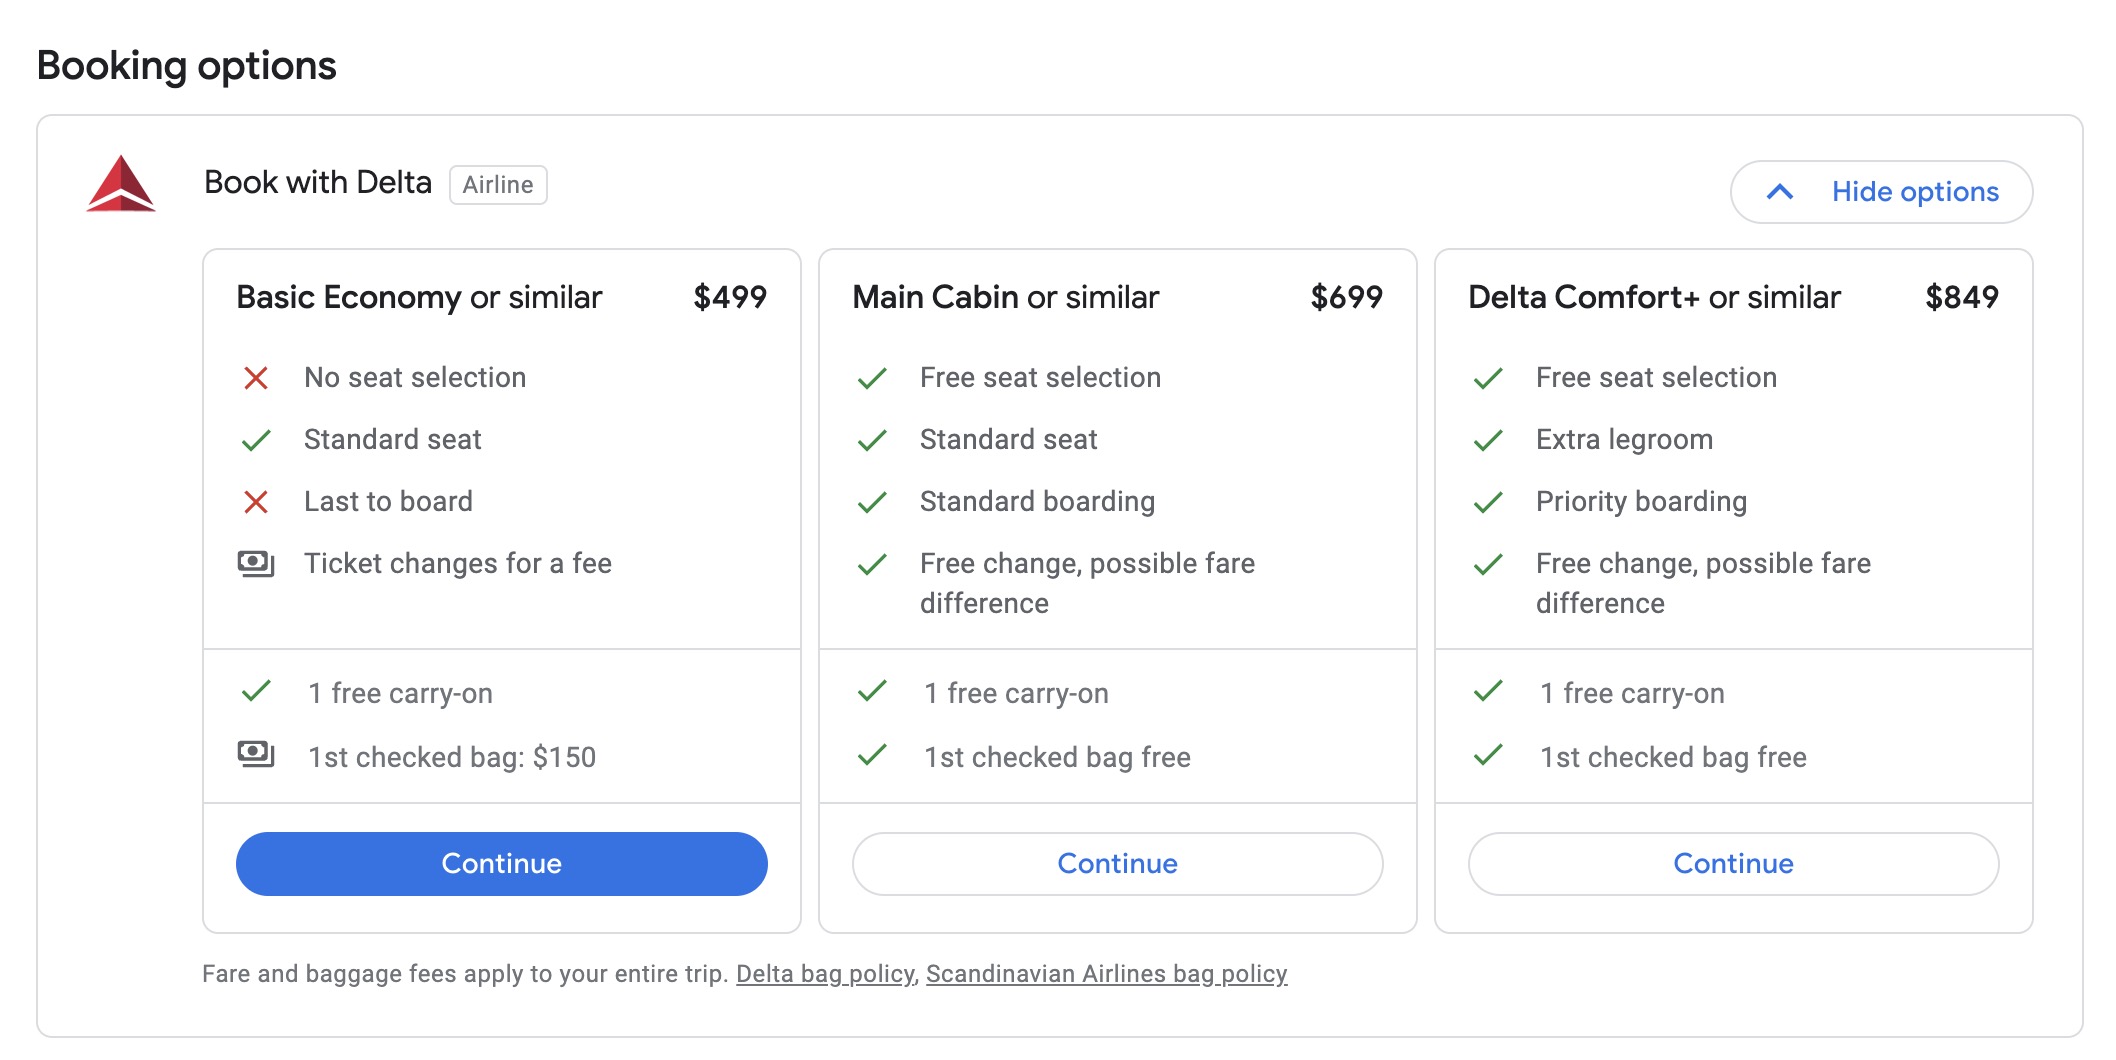Image resolution: width=2116 pixels, height=1060 pixels.
Task: Continue with the Delta Comfort+ fare
Action: pos(1732,863)
